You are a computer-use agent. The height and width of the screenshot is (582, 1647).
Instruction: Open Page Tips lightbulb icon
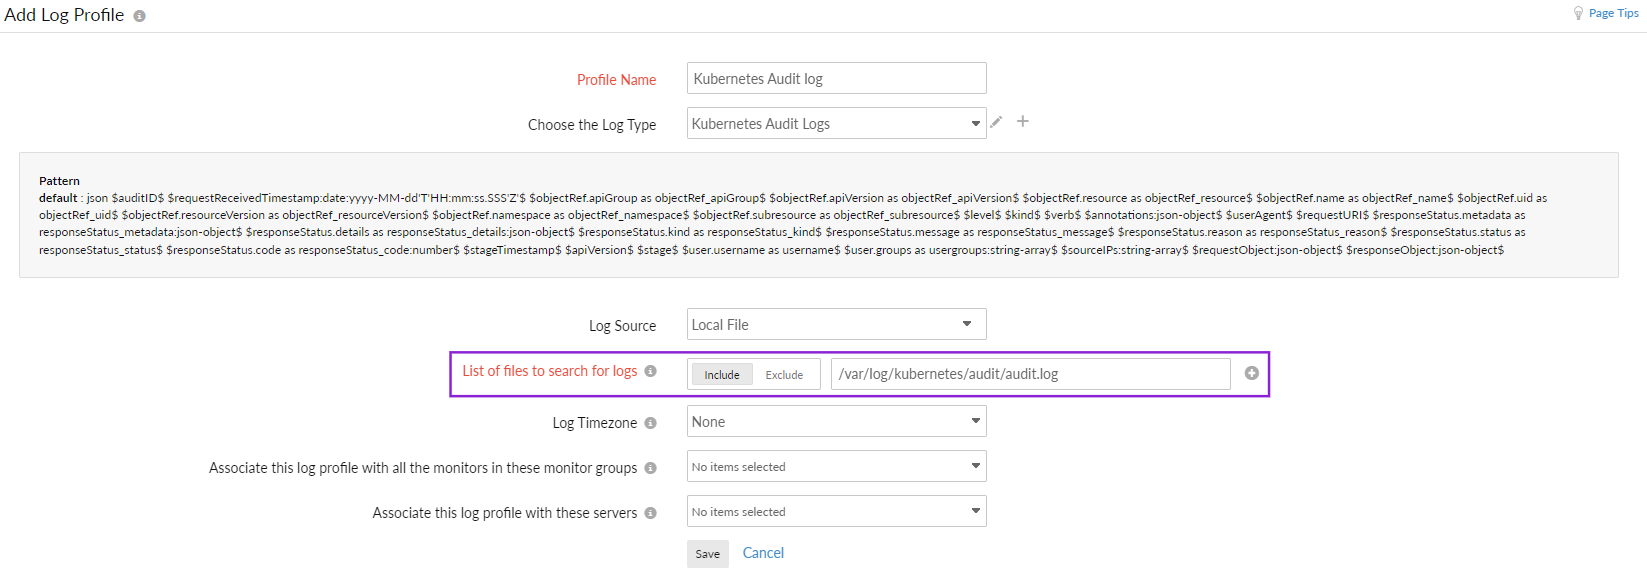(x=1578, y=13)
